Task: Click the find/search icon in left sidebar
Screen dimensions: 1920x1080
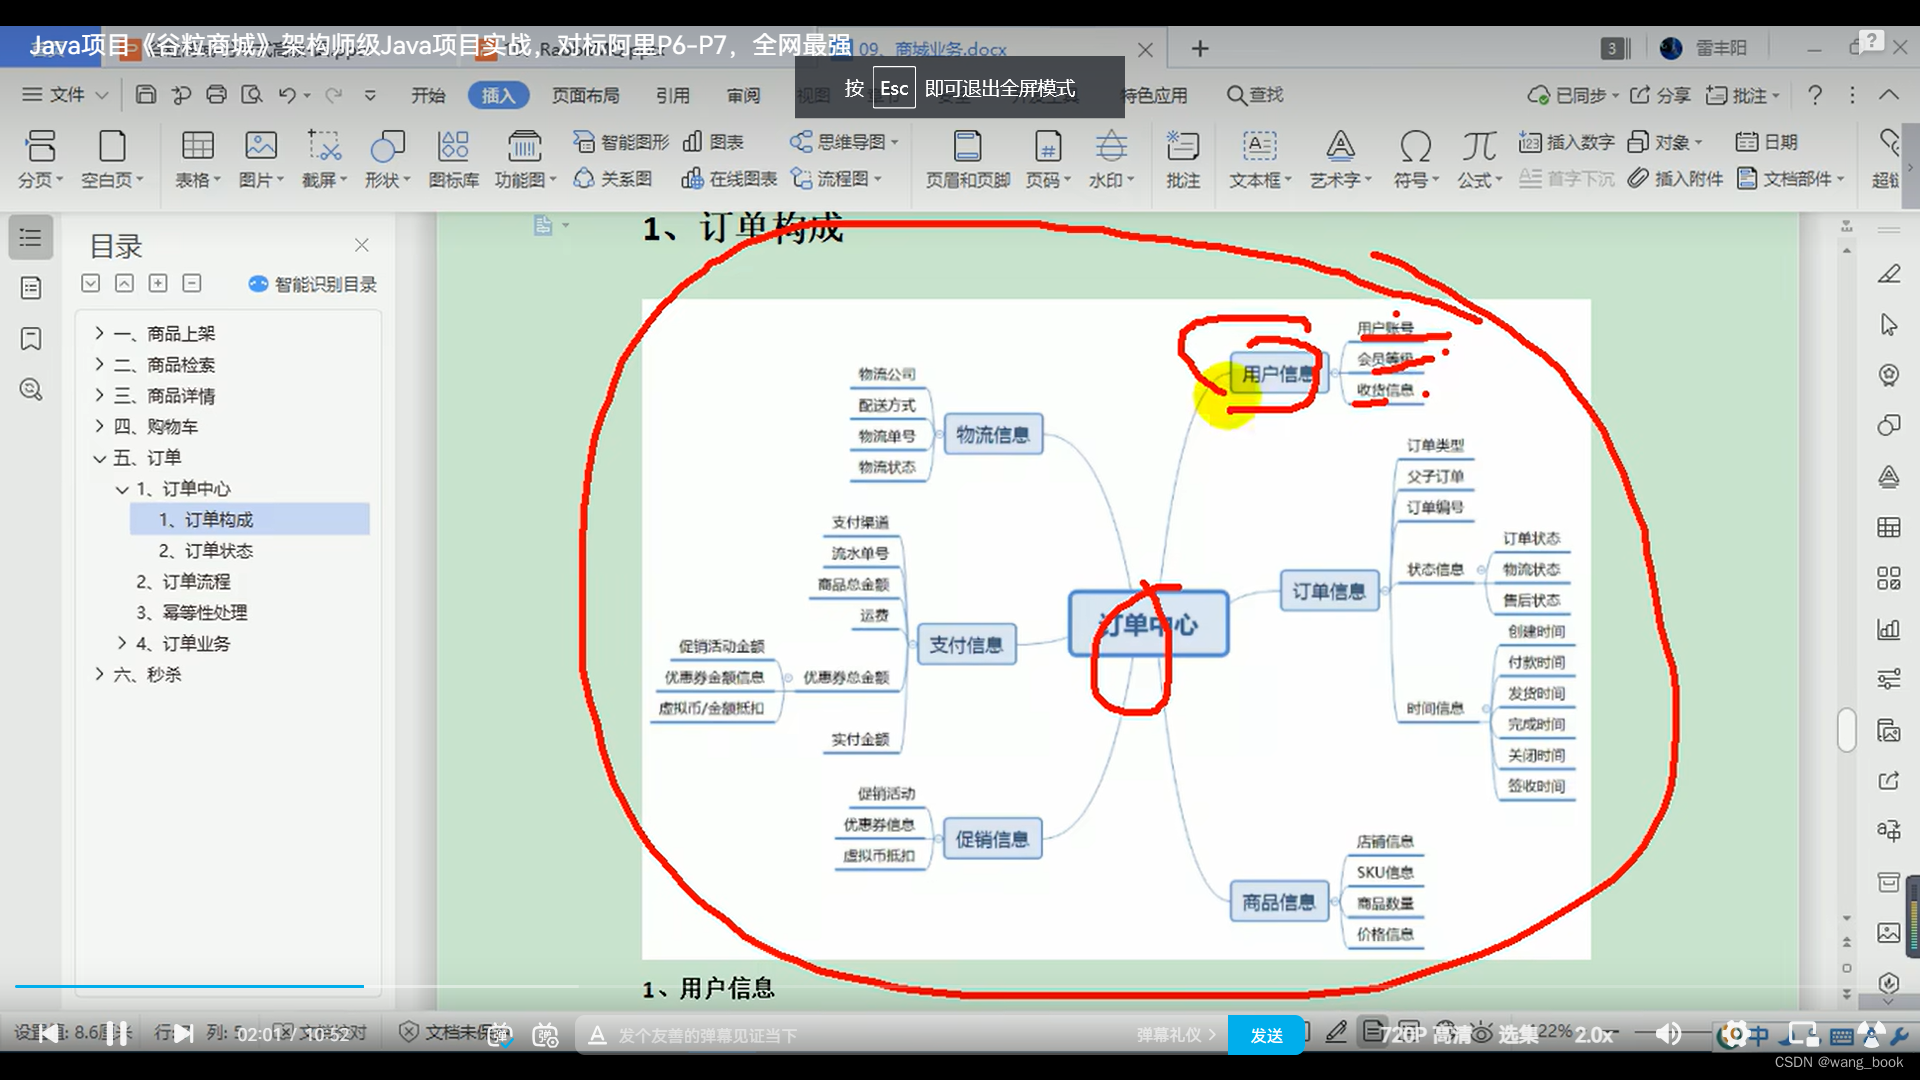Action: (31, 390)
